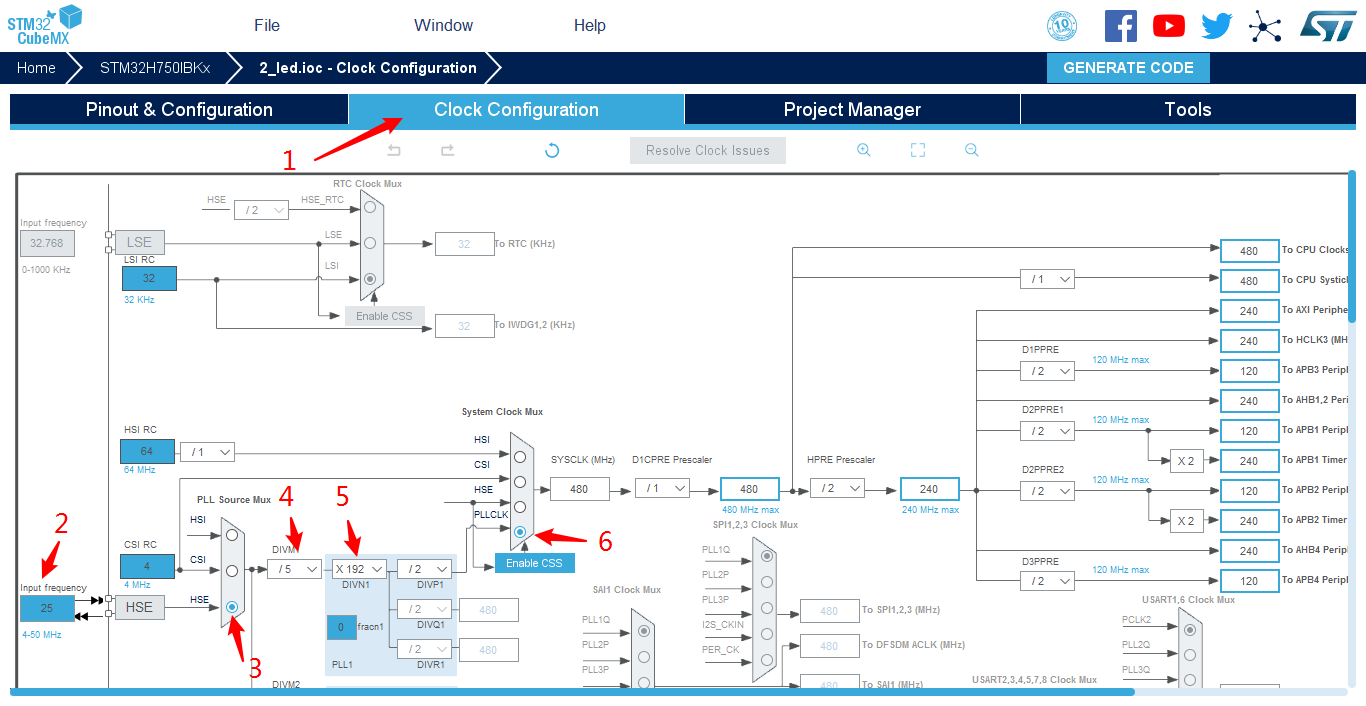Expand the HPRE Prescaler /2 dropdown
The image size is (1366, 706).
837,489
